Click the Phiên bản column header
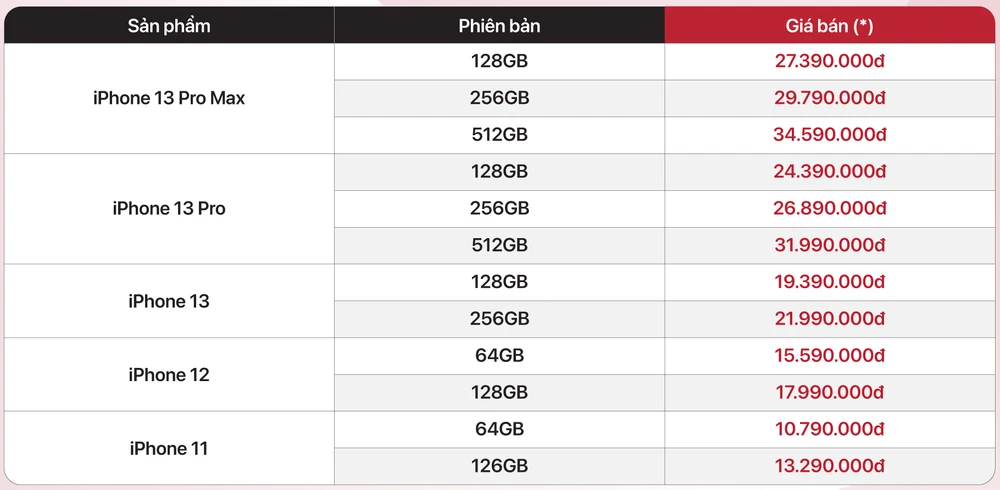 point(499,26)
